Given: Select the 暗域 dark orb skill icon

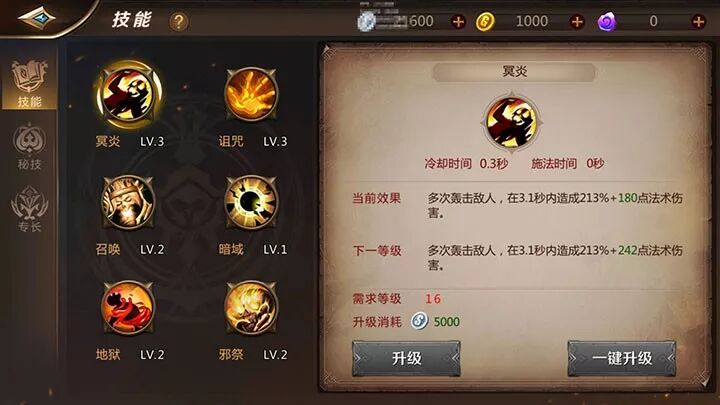Looking at the screenshot, I should (x=251, y=202).
